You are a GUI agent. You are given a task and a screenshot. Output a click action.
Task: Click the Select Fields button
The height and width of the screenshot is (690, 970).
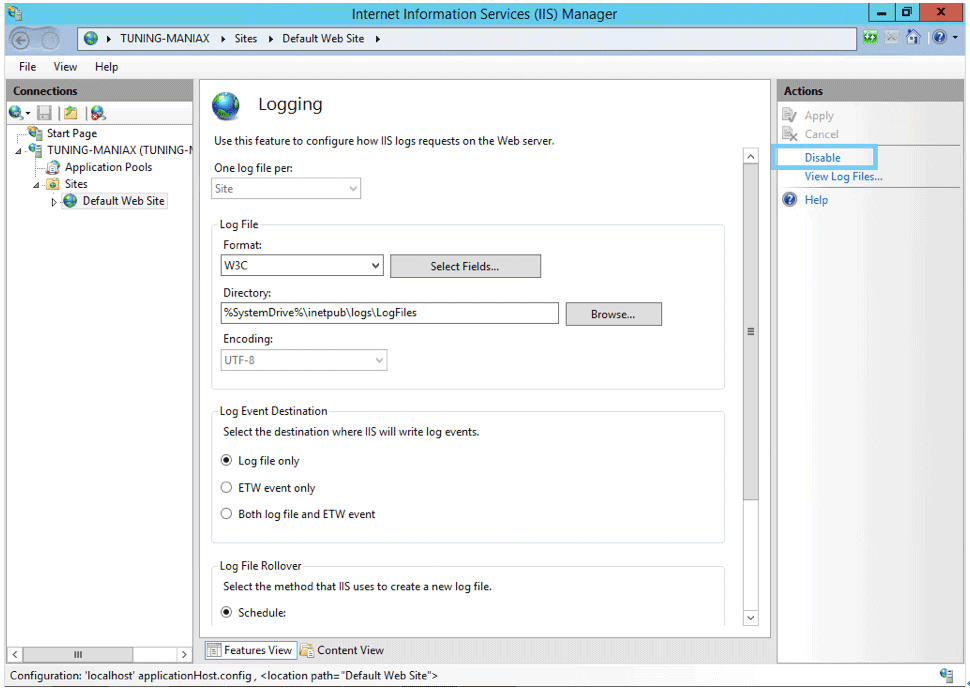pos(465,266)
